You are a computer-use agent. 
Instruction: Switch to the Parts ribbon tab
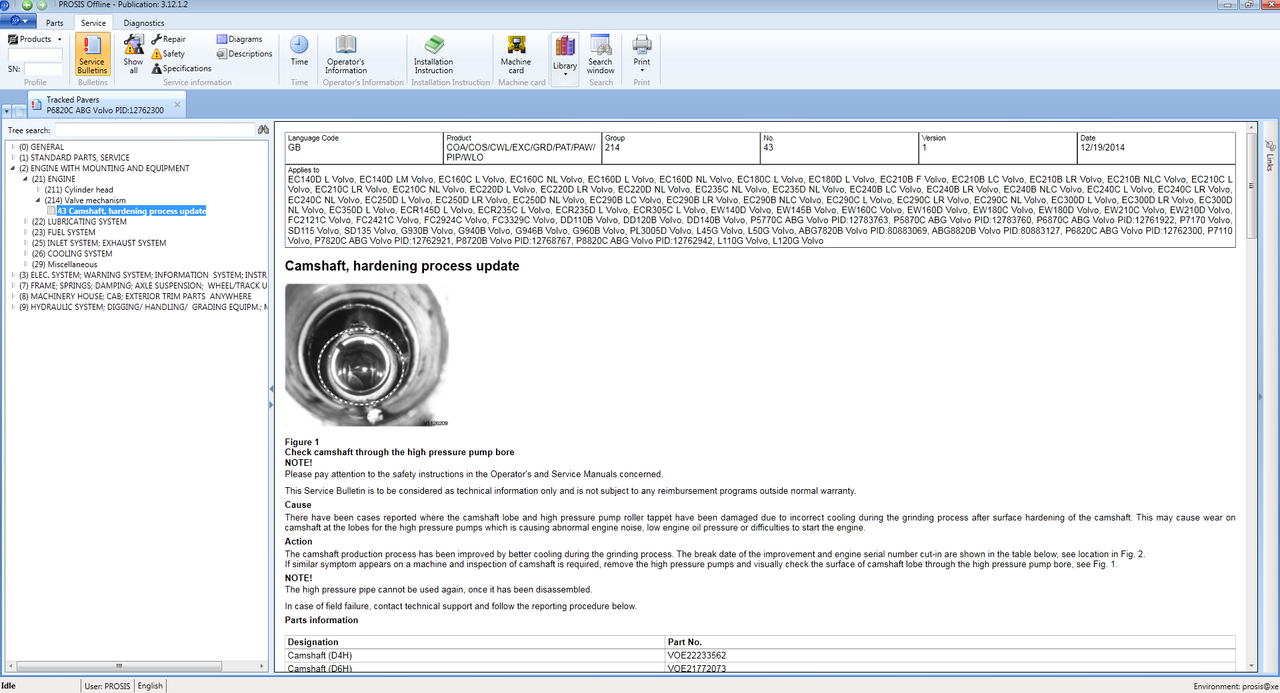54,22
